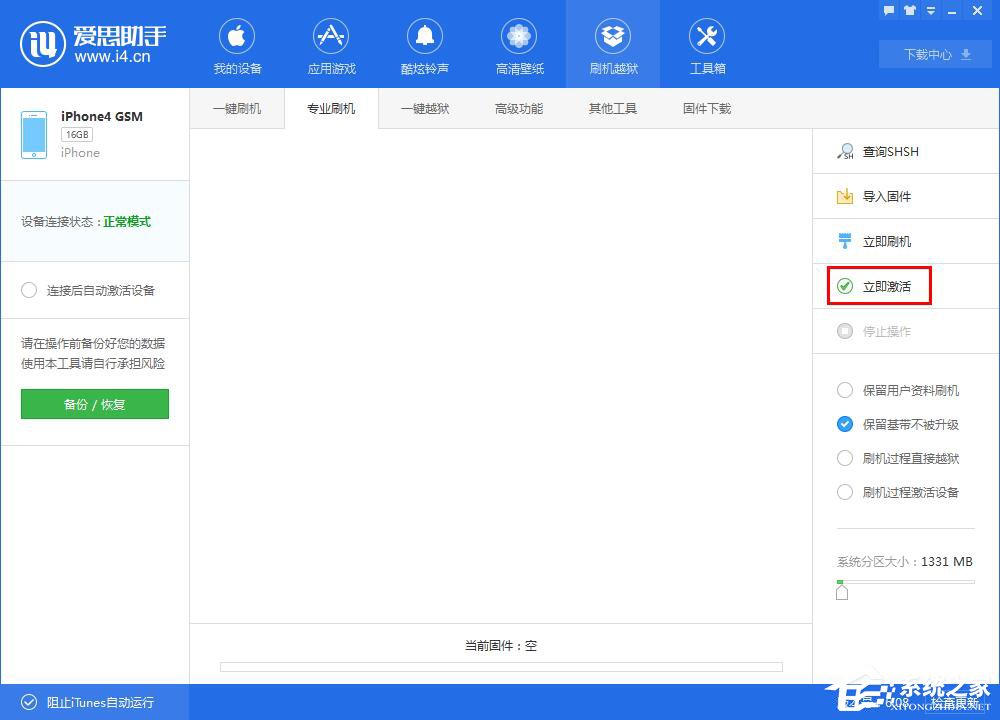Open the 工具箱 toolbox
Image resolution: width=1000 pixels, height=720 pixels.
[x=707, y=44]
